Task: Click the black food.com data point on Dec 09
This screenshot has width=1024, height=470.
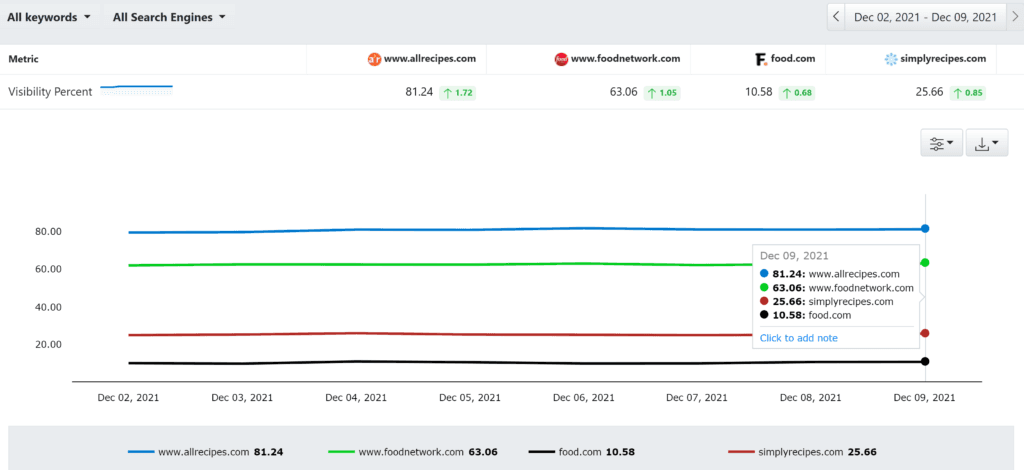Action: coord(925,361)
